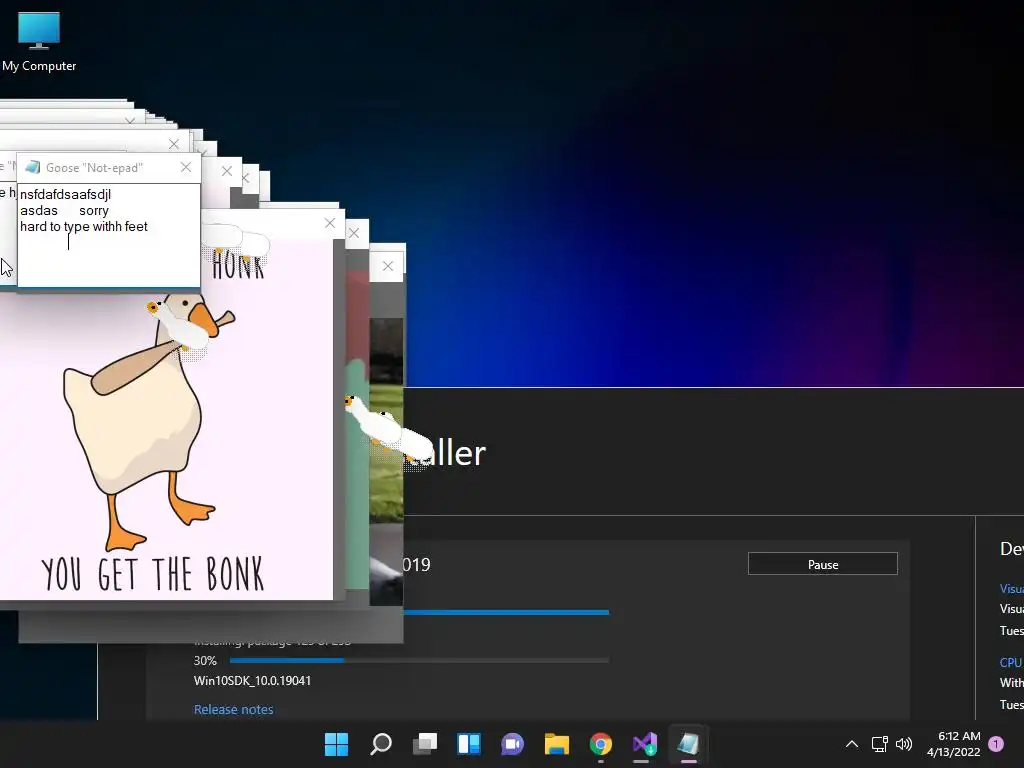
Task: Open Task View on the taskbar
Action: click(424, 744)
